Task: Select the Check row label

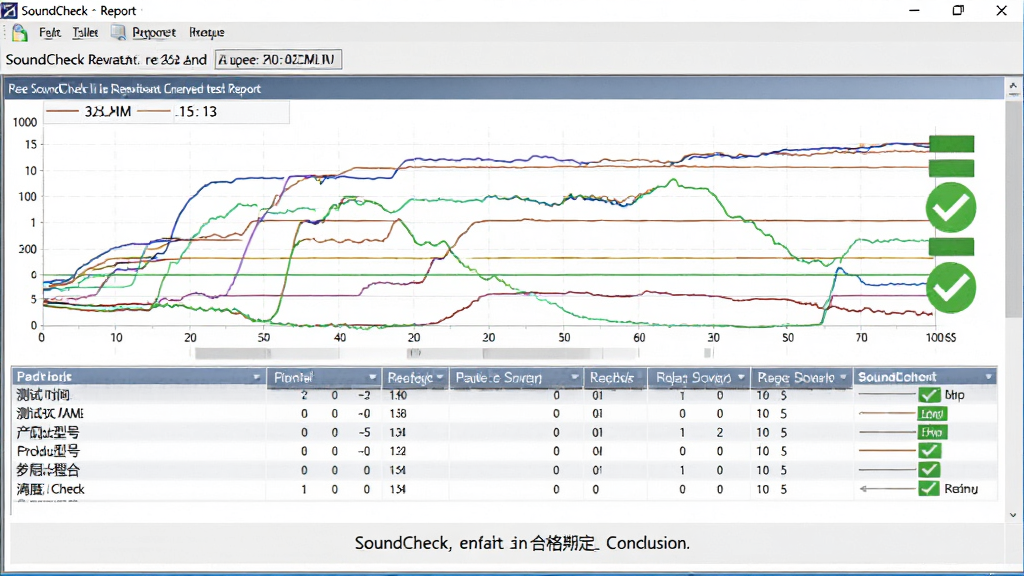Action: 50,489
